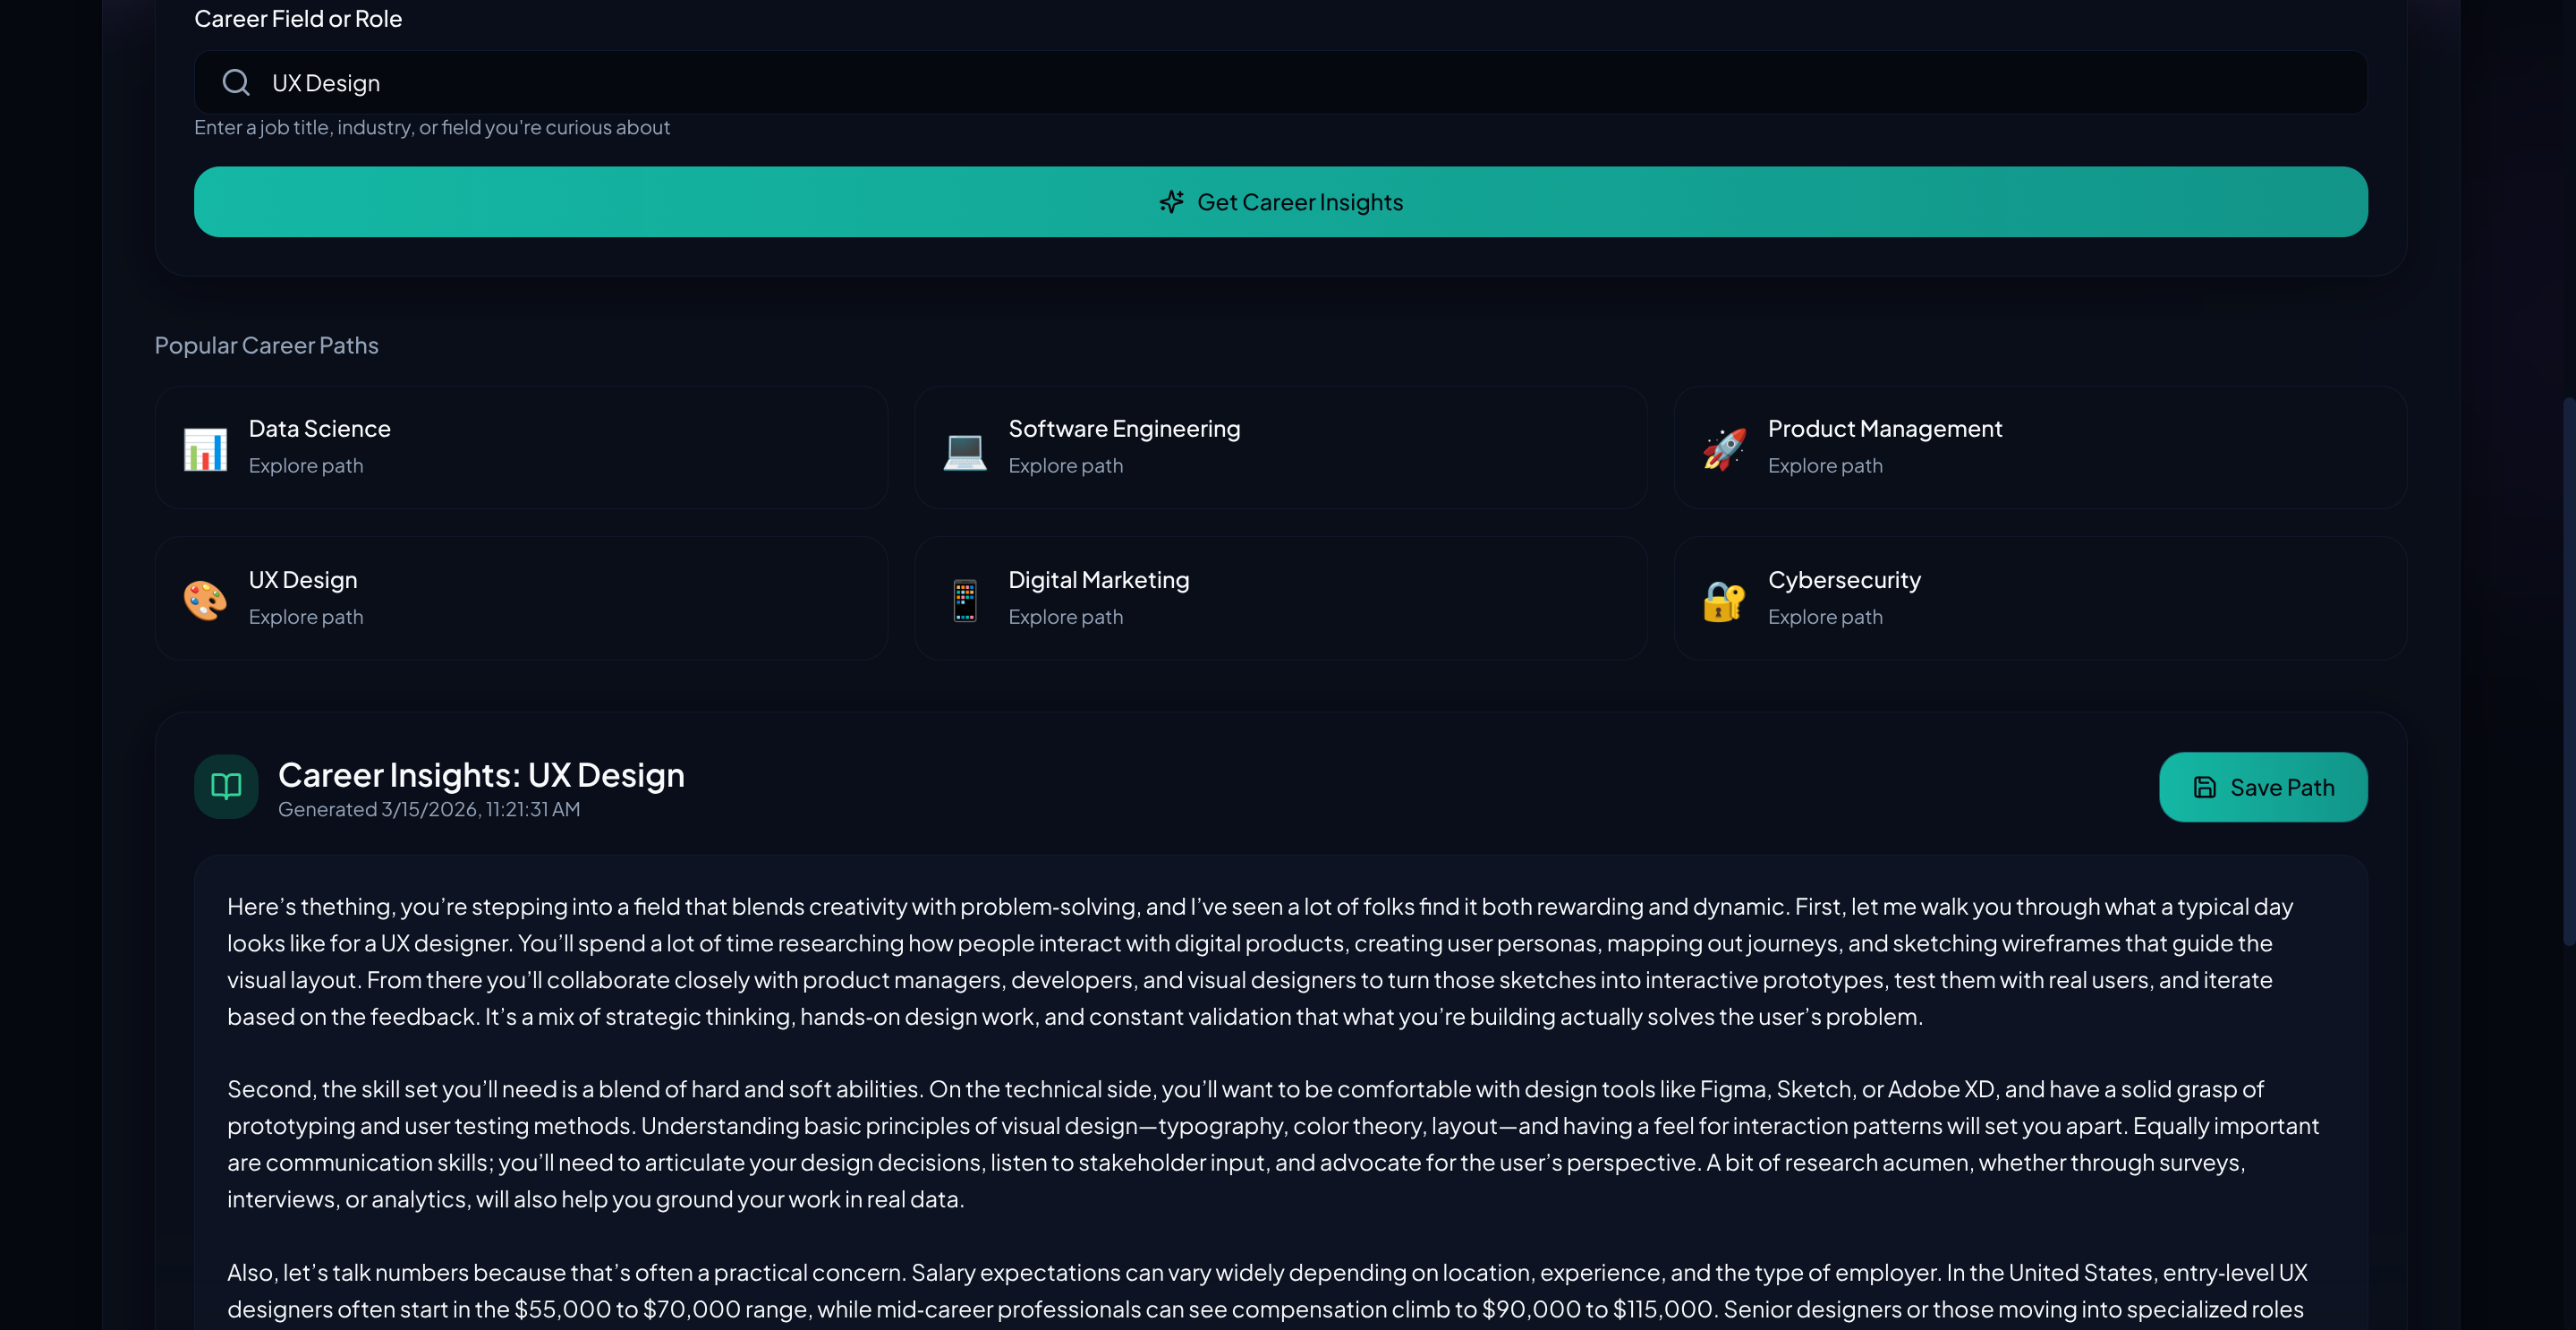The width and height of the screenshot is (2576, 1330).
Task: Click the UX Design palette icon
Action: 204,599
